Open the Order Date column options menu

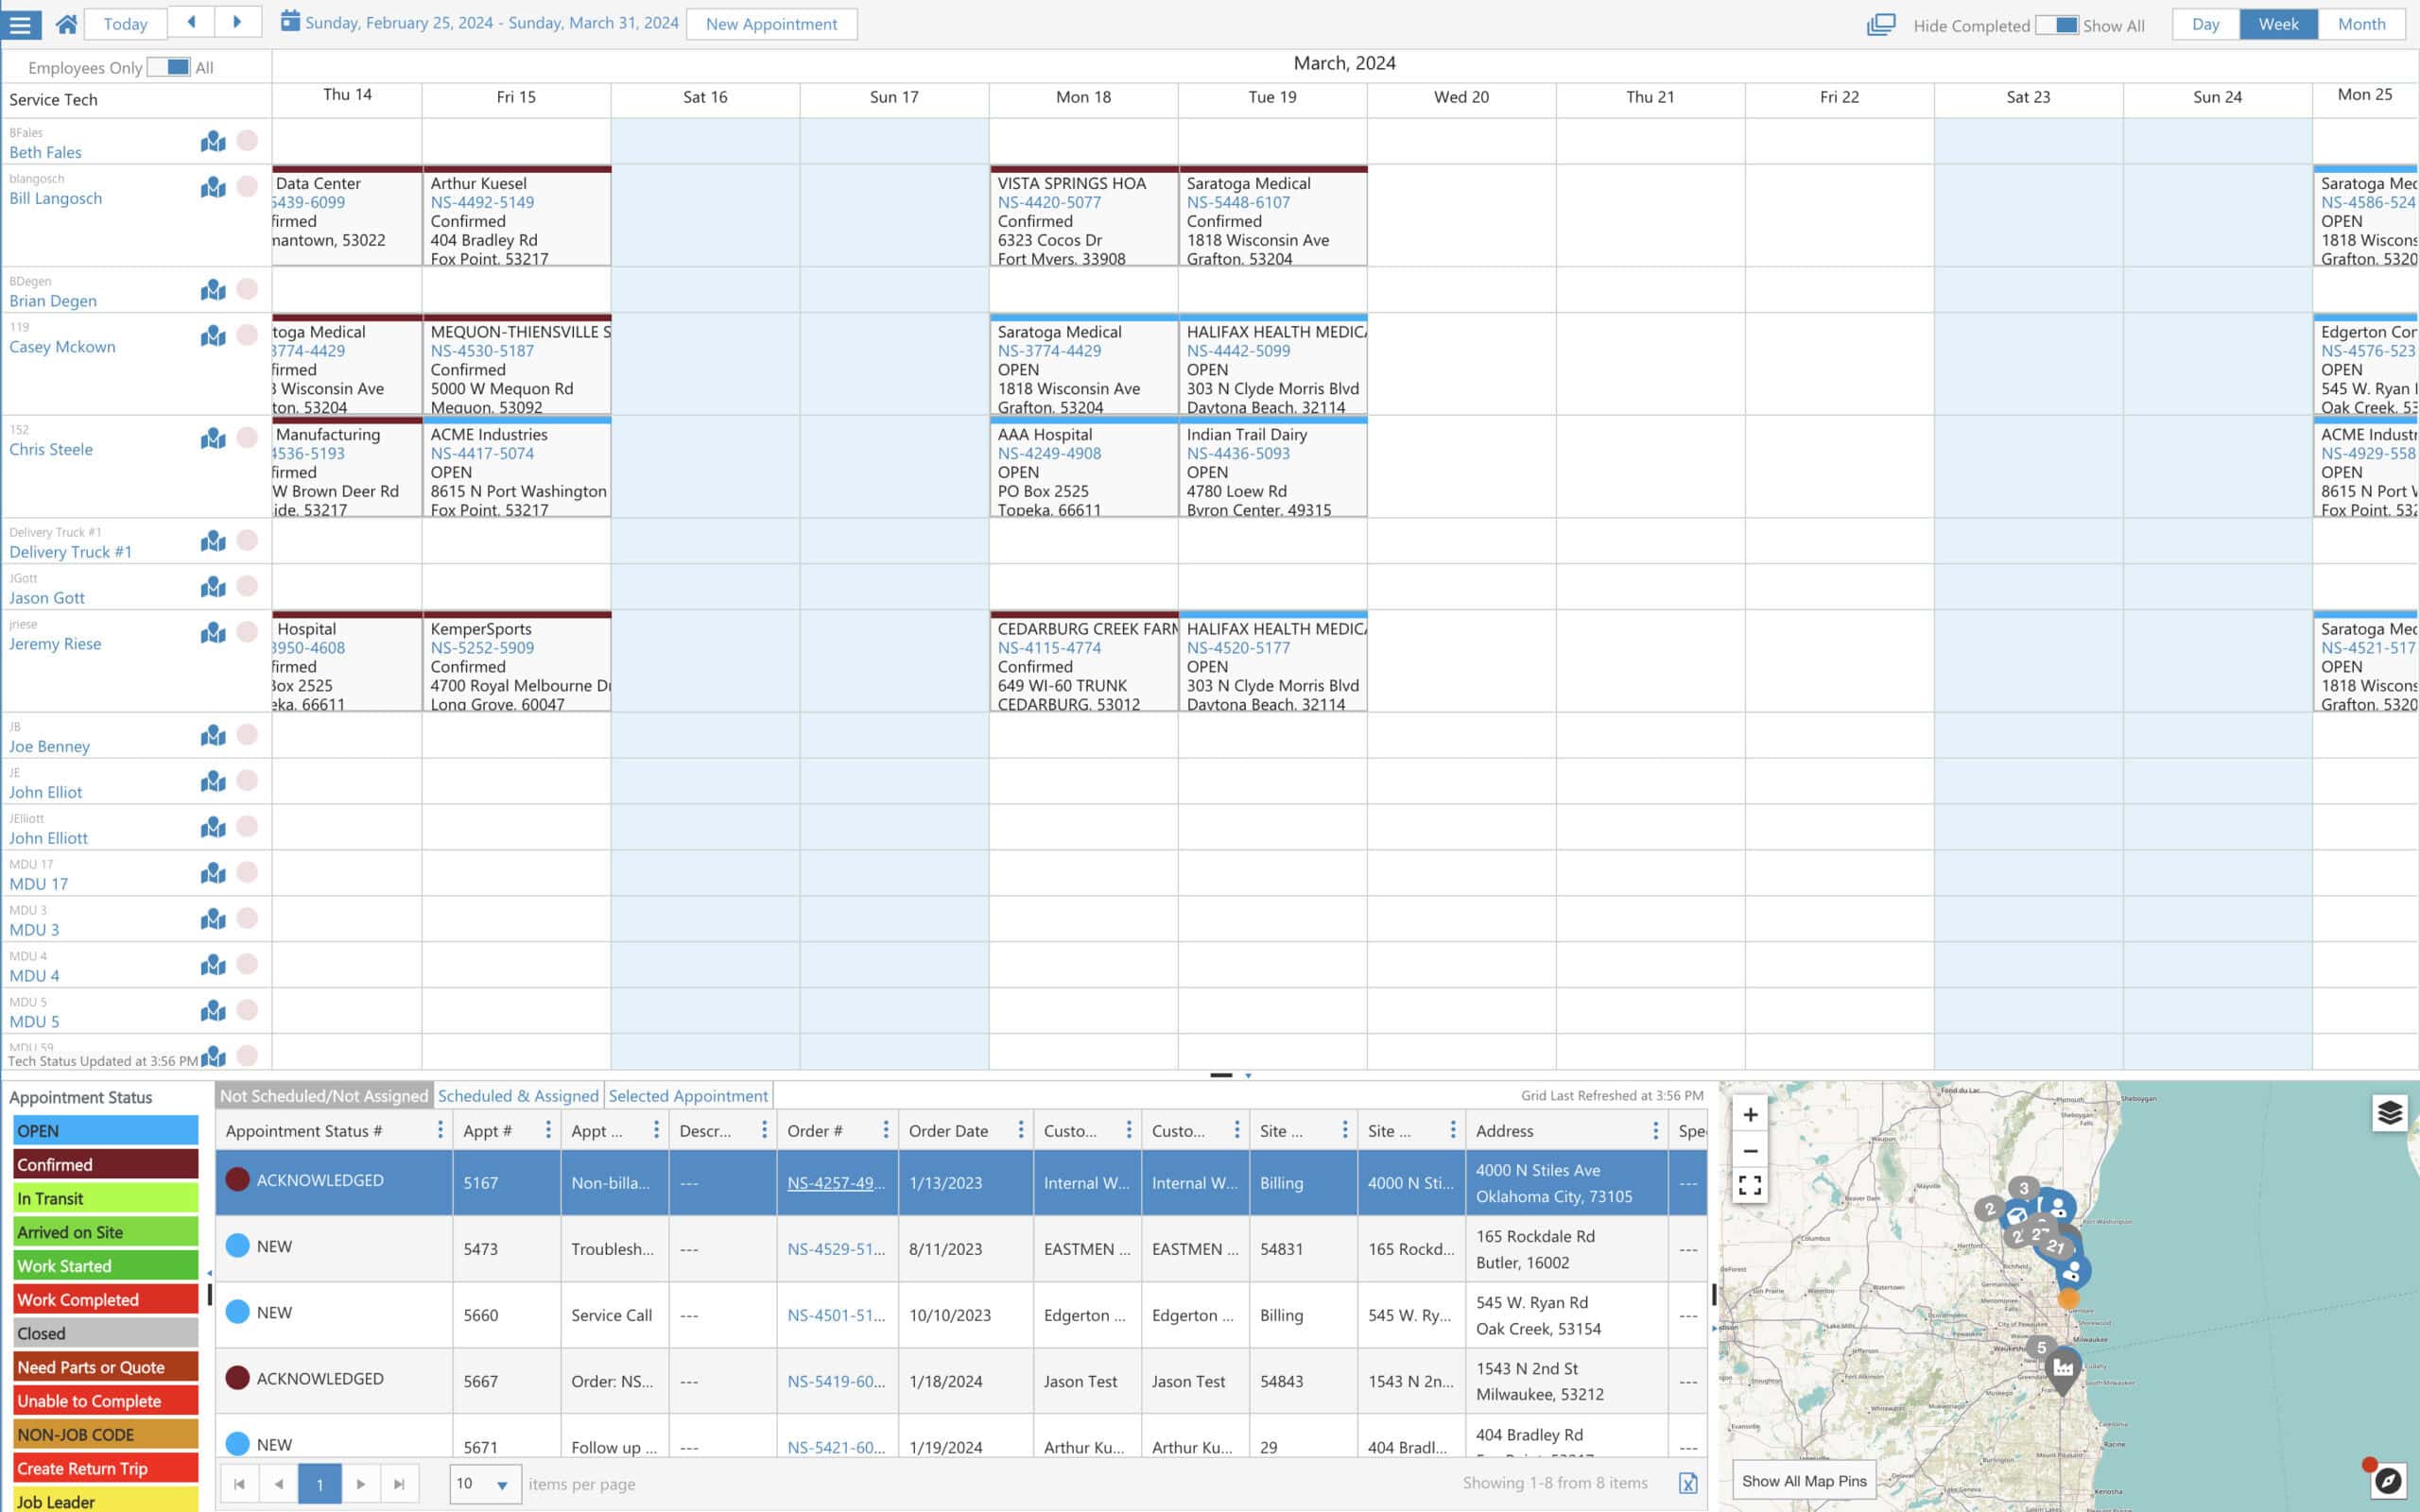click(1022, 1129)
